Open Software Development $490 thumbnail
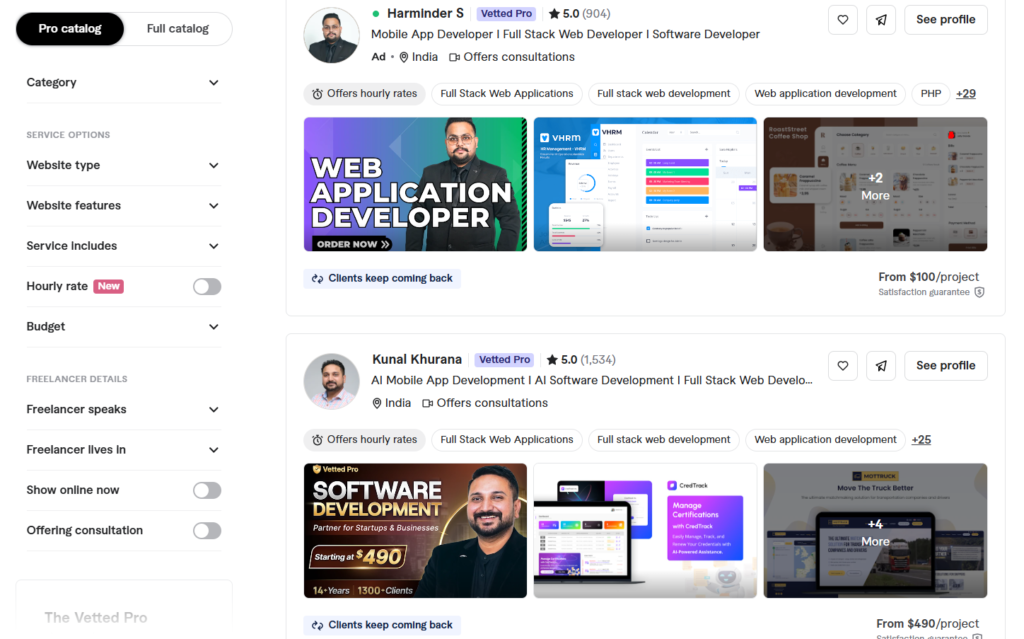This screenshot has height=639, width=1024. pyautogui.click(x=415, y=531)
